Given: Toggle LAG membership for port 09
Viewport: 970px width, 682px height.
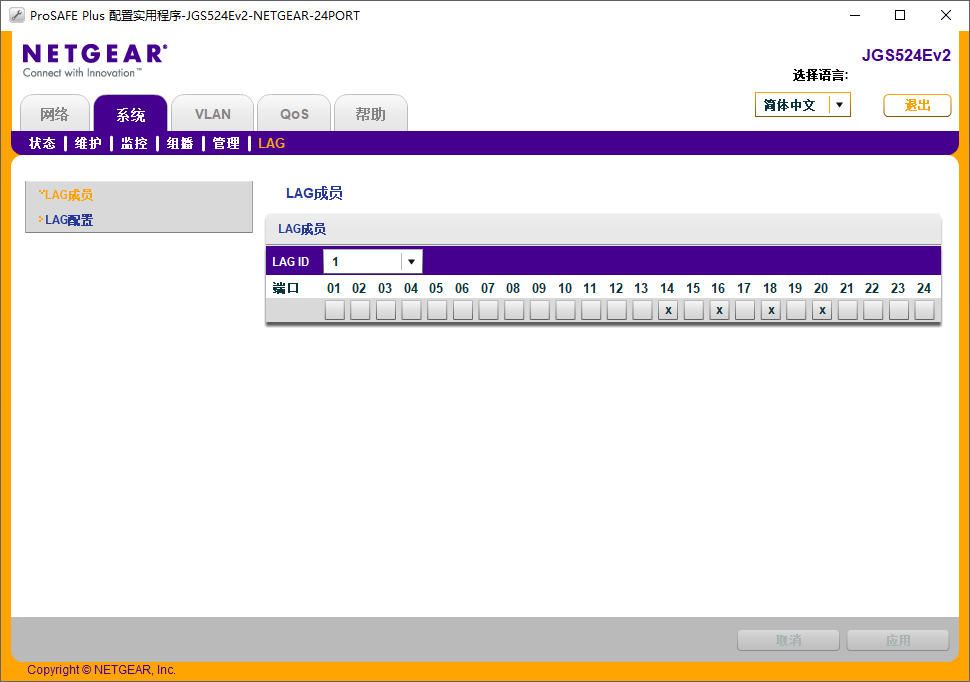Looking at the screenshot, I should [x=540, y=310].
